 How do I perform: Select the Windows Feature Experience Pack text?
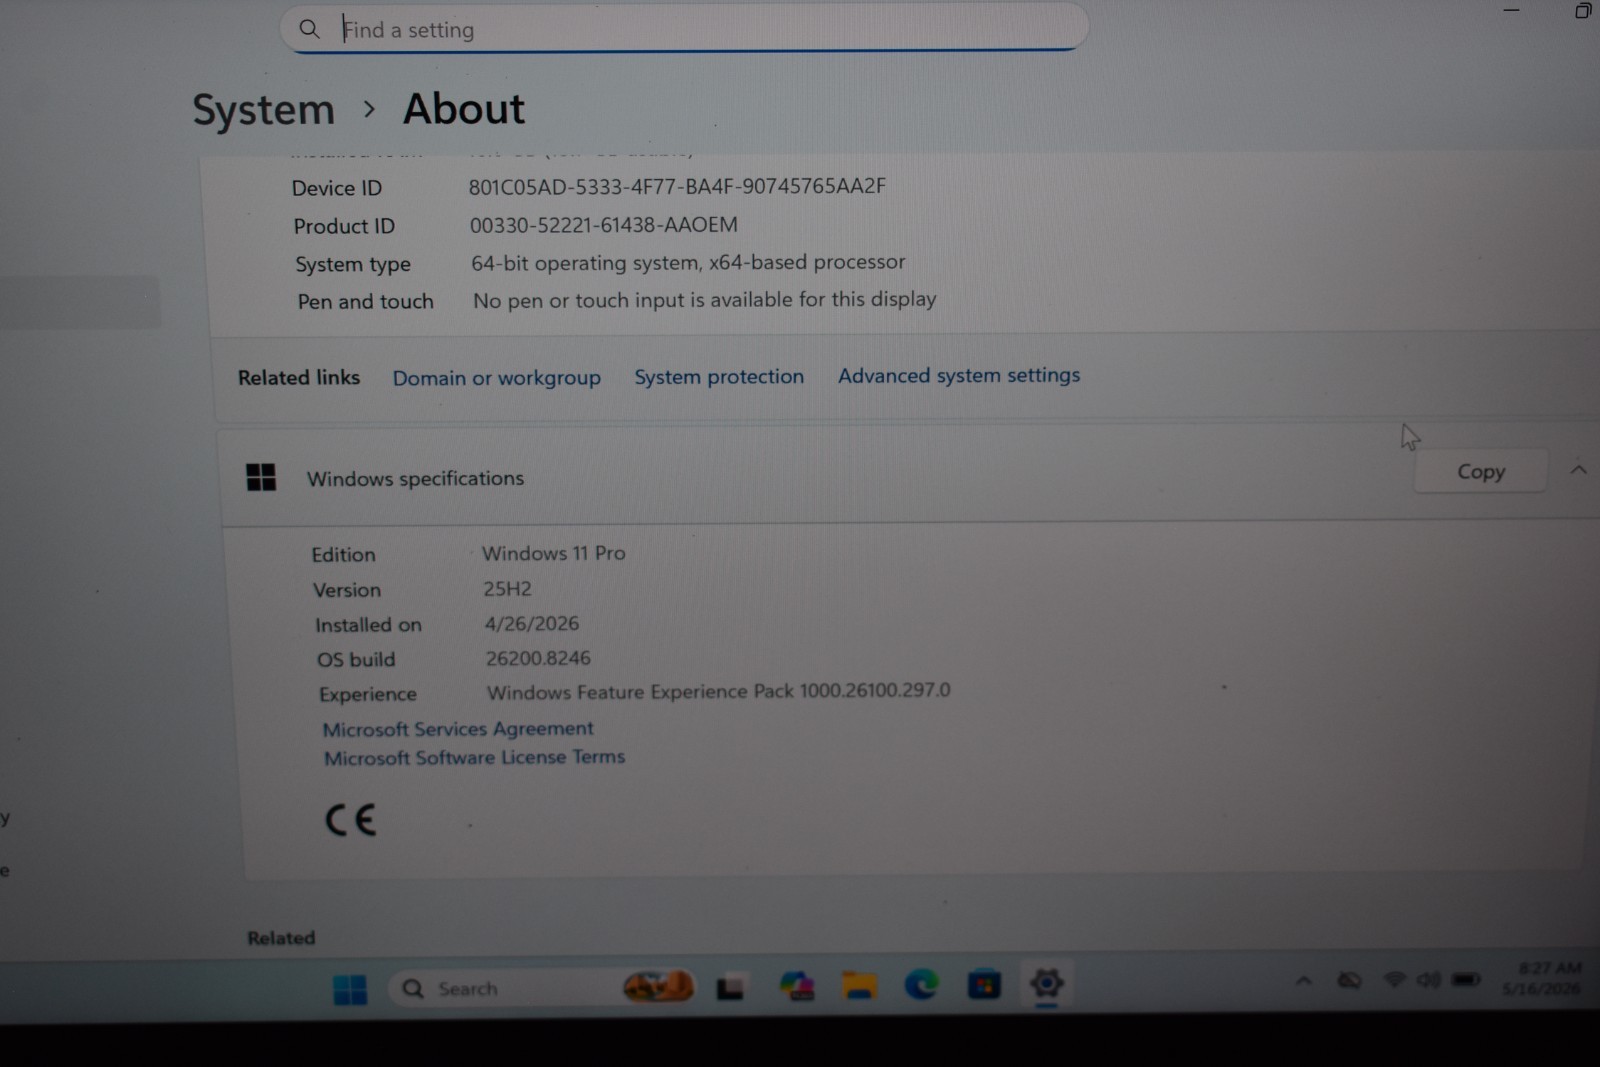tap(718, 691)
